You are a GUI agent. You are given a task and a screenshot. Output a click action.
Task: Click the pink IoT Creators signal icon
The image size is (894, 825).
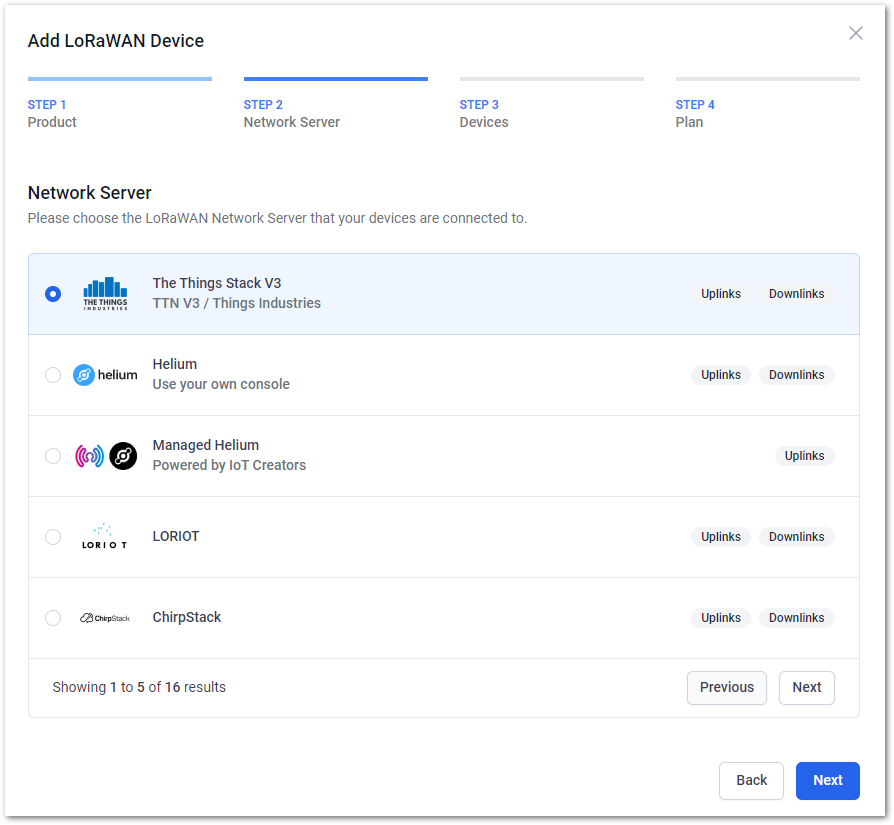tap(90, 456)
